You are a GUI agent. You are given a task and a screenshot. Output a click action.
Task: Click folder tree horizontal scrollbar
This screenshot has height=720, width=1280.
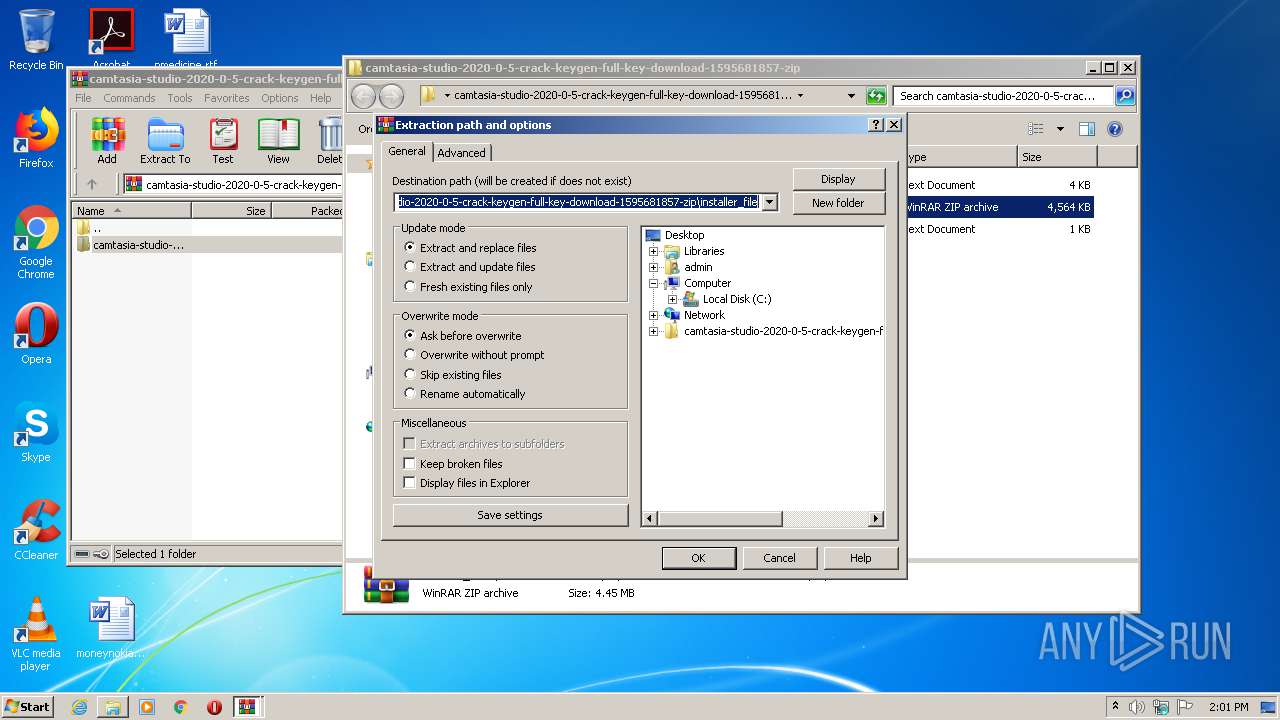(x=763, y=518)
